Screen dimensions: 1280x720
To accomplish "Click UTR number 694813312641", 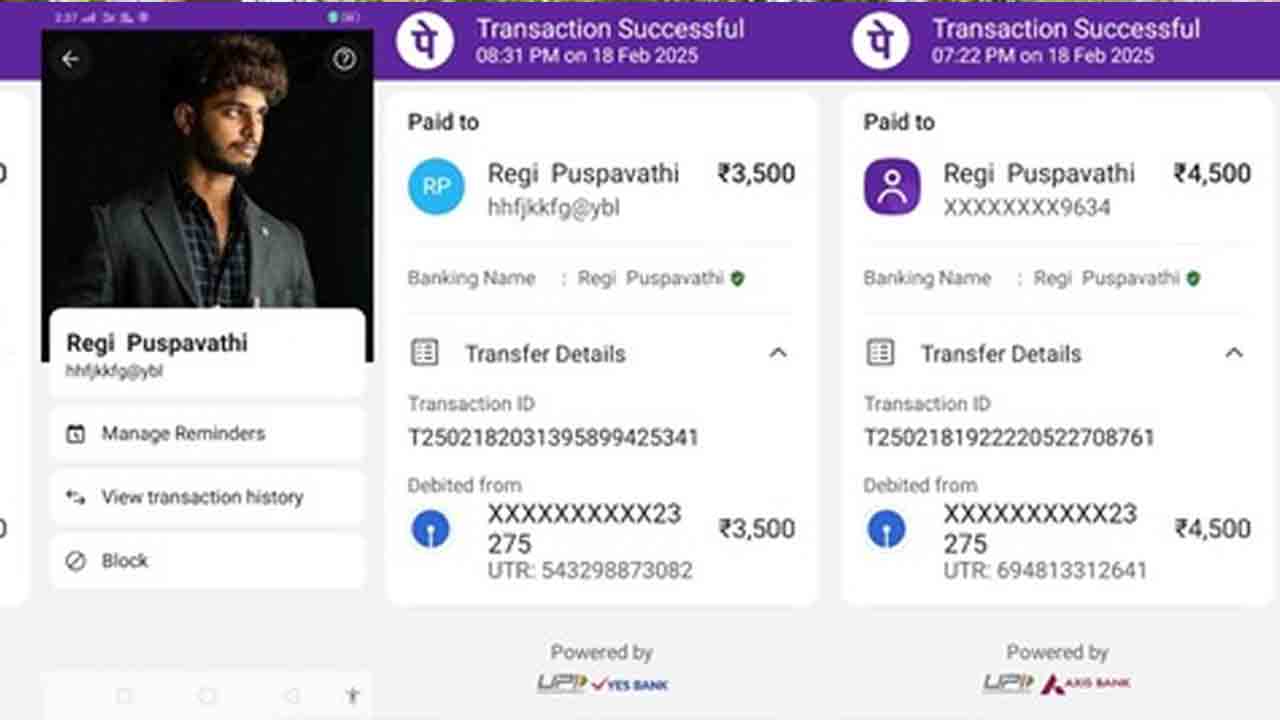I will pyautogui.click(x=1045, y=571).
